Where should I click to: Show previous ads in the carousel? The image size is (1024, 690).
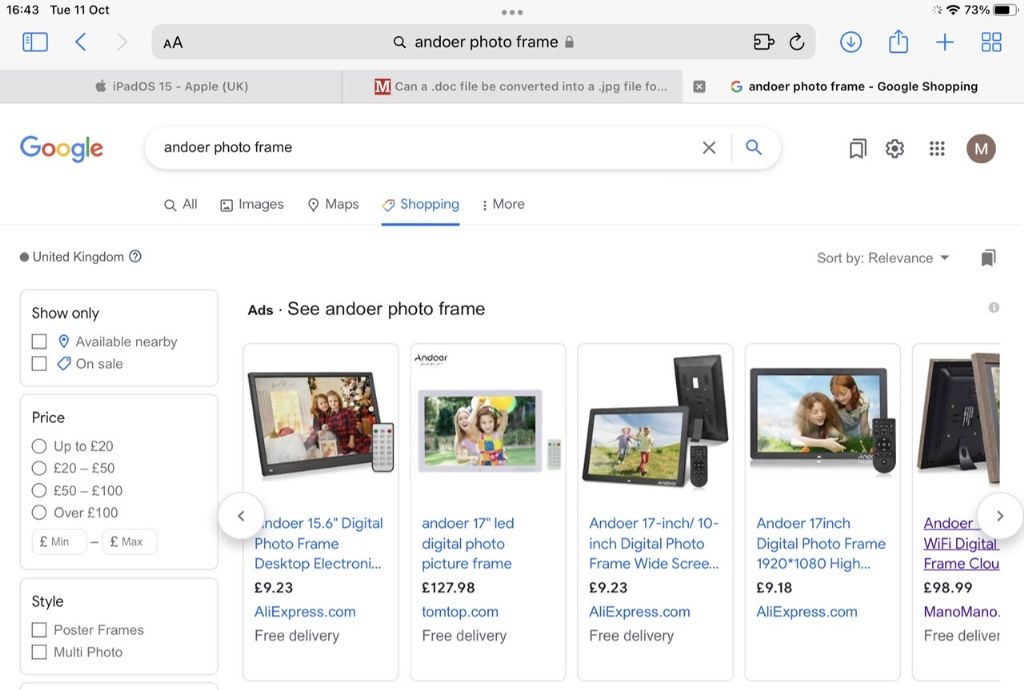[241, 516]
